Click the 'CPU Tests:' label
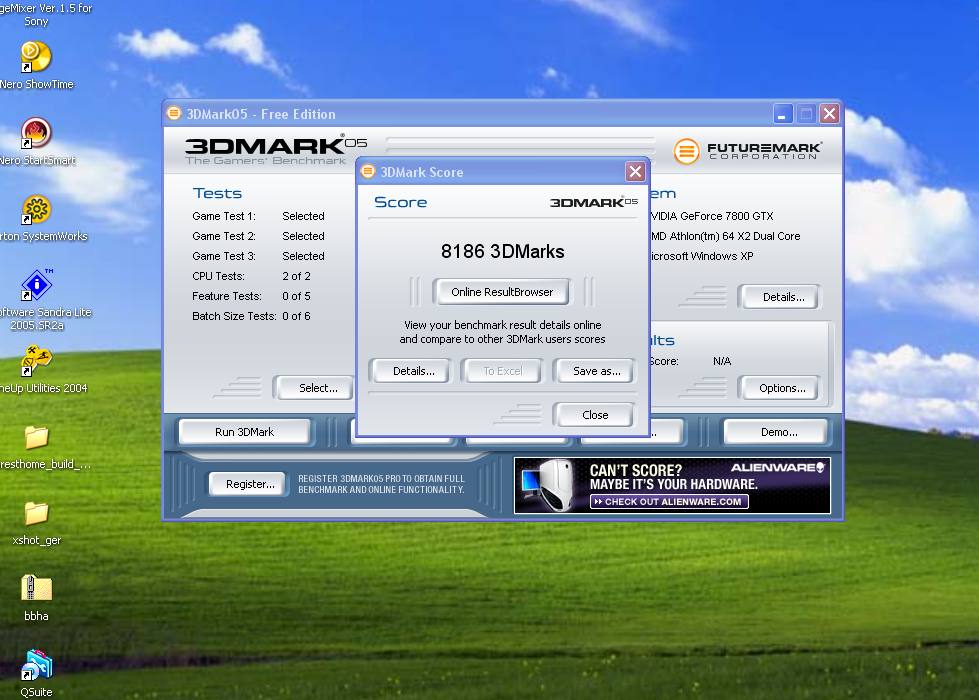The height and width of the screenshot is (700, 979). [x=219, y=276]
